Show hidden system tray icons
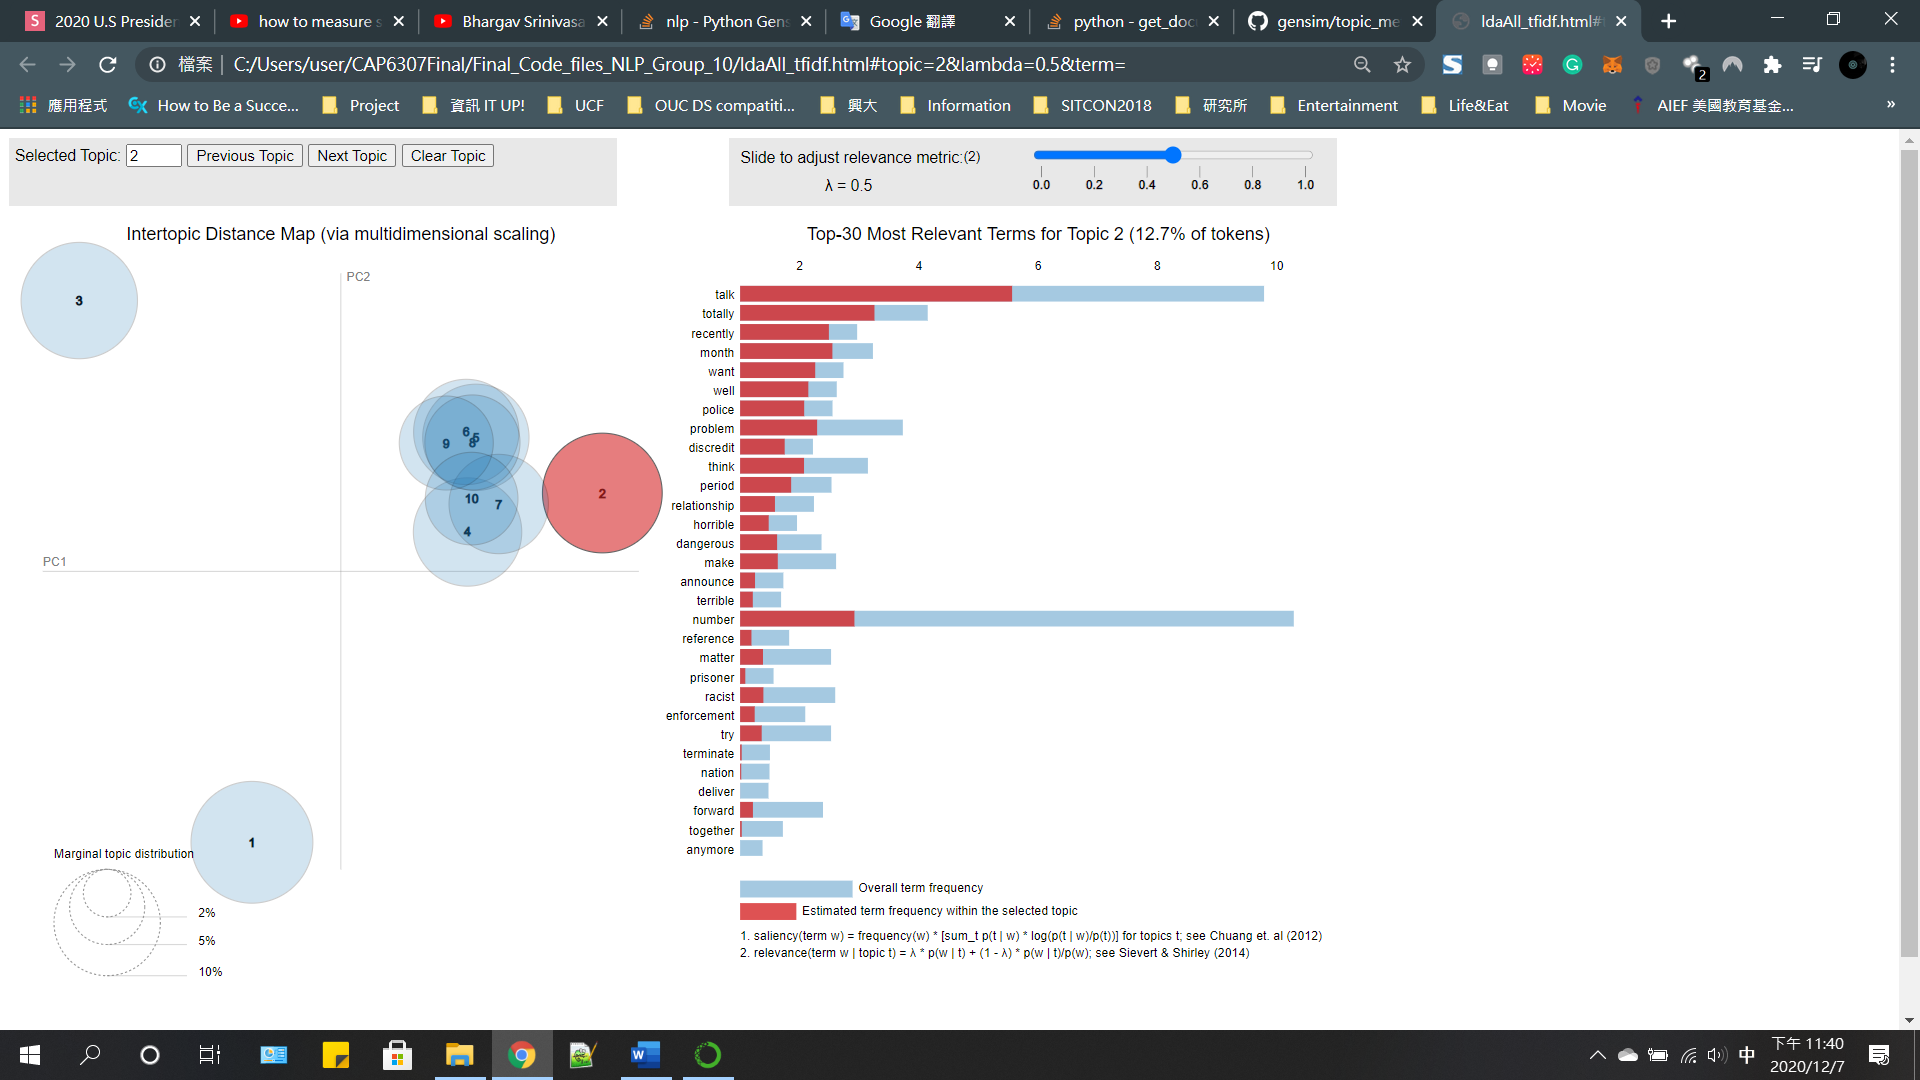 [1597, 1055]
